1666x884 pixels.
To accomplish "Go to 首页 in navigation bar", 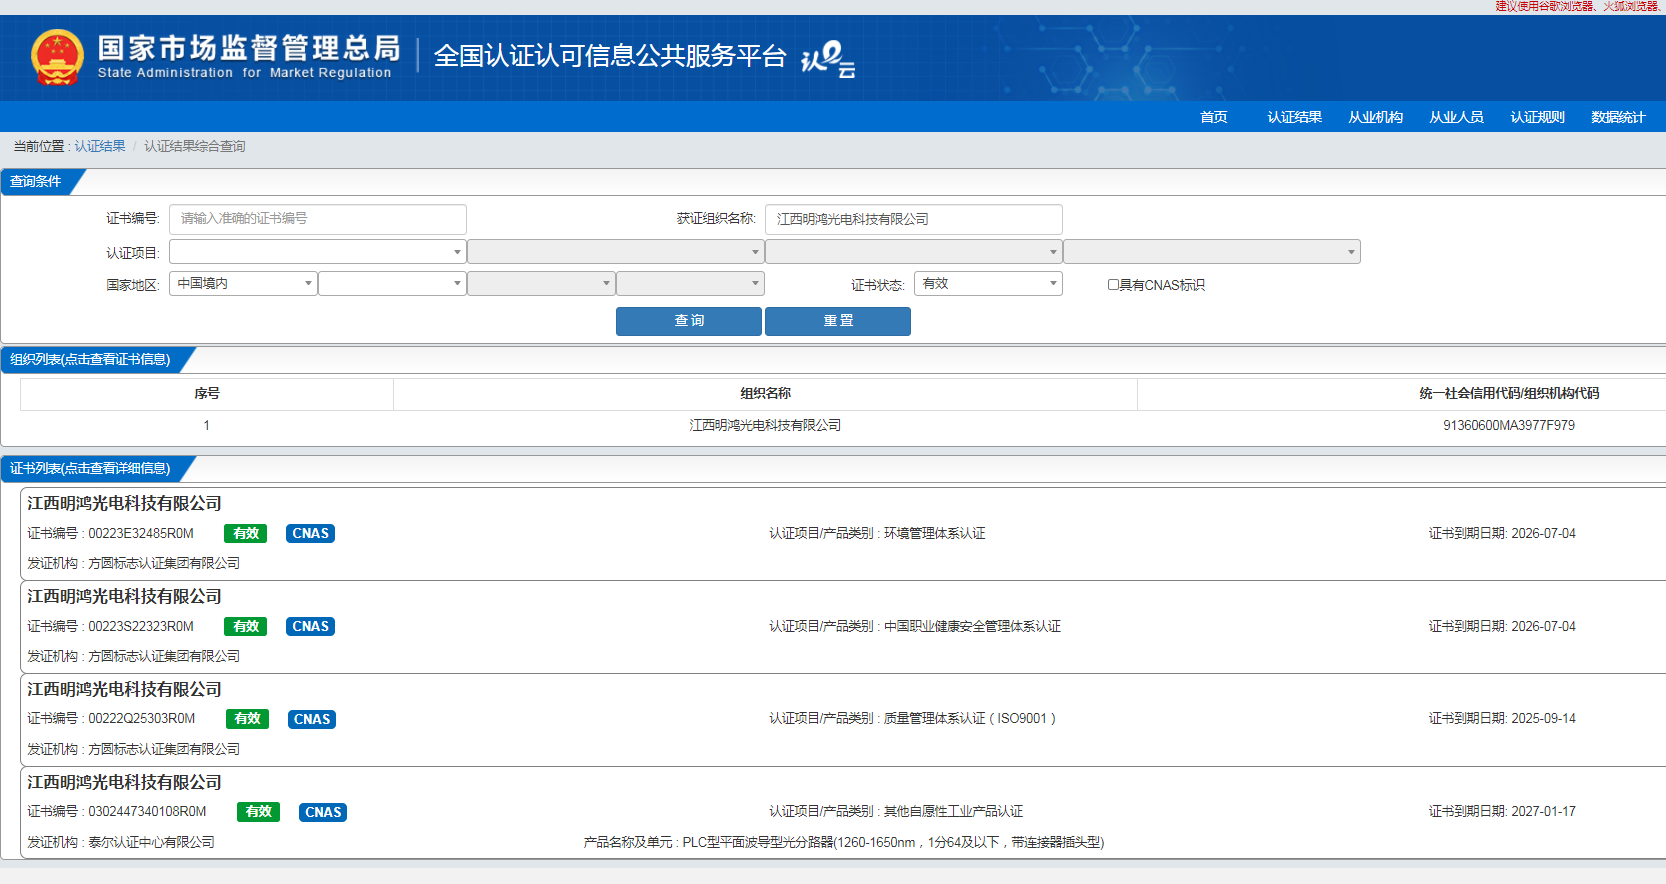I will (1214, 117).
